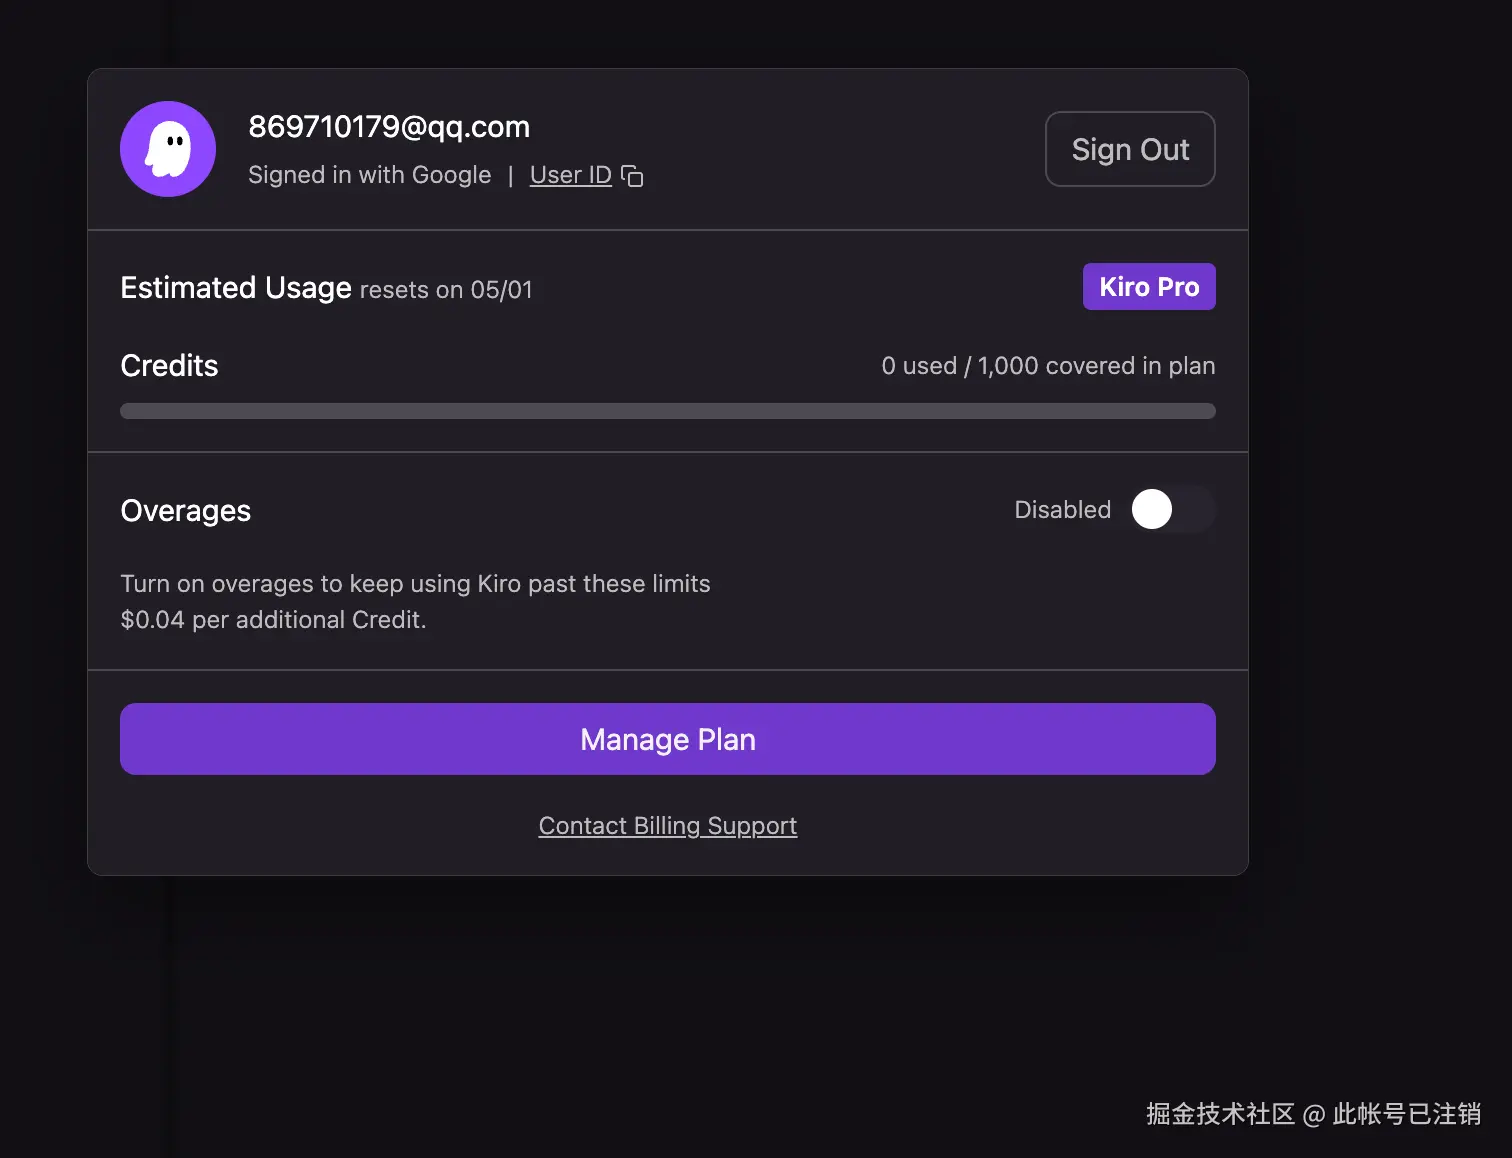Expand the Estimated Usage section
This screenshot has height=1158, width=1512.
236,288
